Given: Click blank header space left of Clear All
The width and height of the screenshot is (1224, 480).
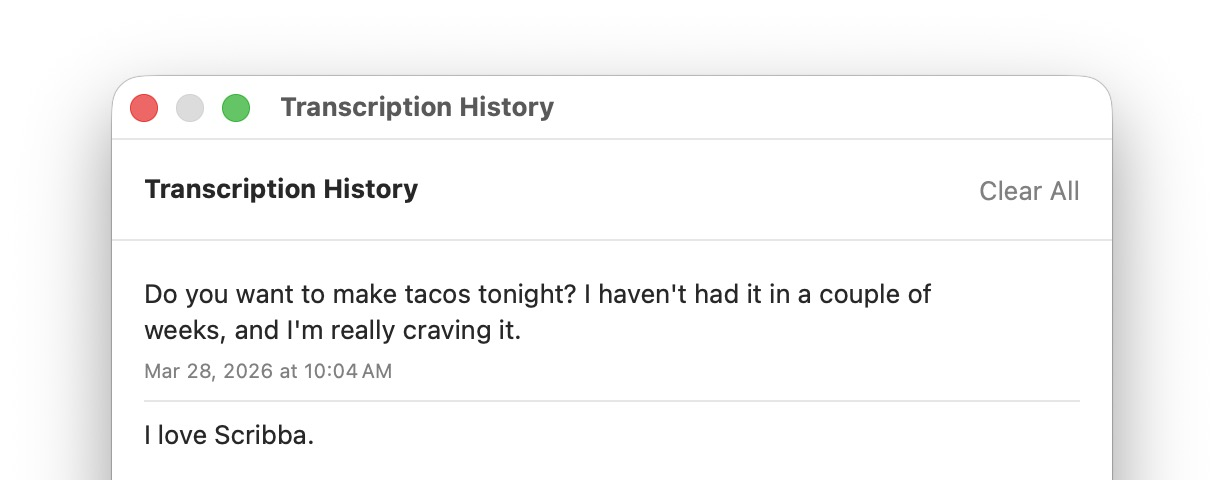Looking at the screenshot, I should point(700,190).
